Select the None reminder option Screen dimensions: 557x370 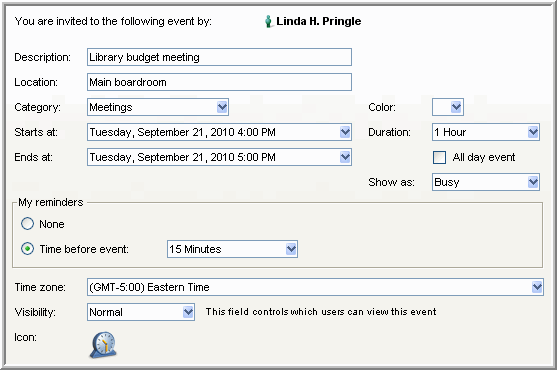(27, 224)
